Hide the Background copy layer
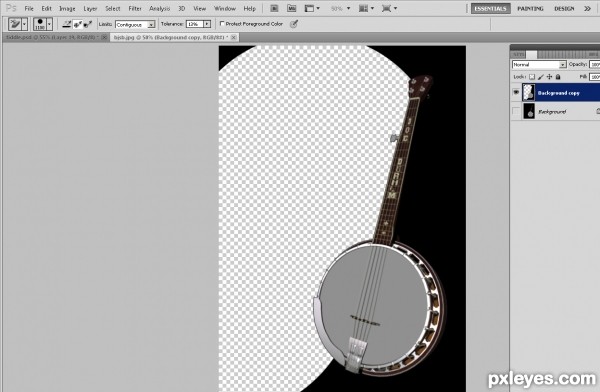The height and width of the screenshot is (392, 600). [x=516, y=92]
